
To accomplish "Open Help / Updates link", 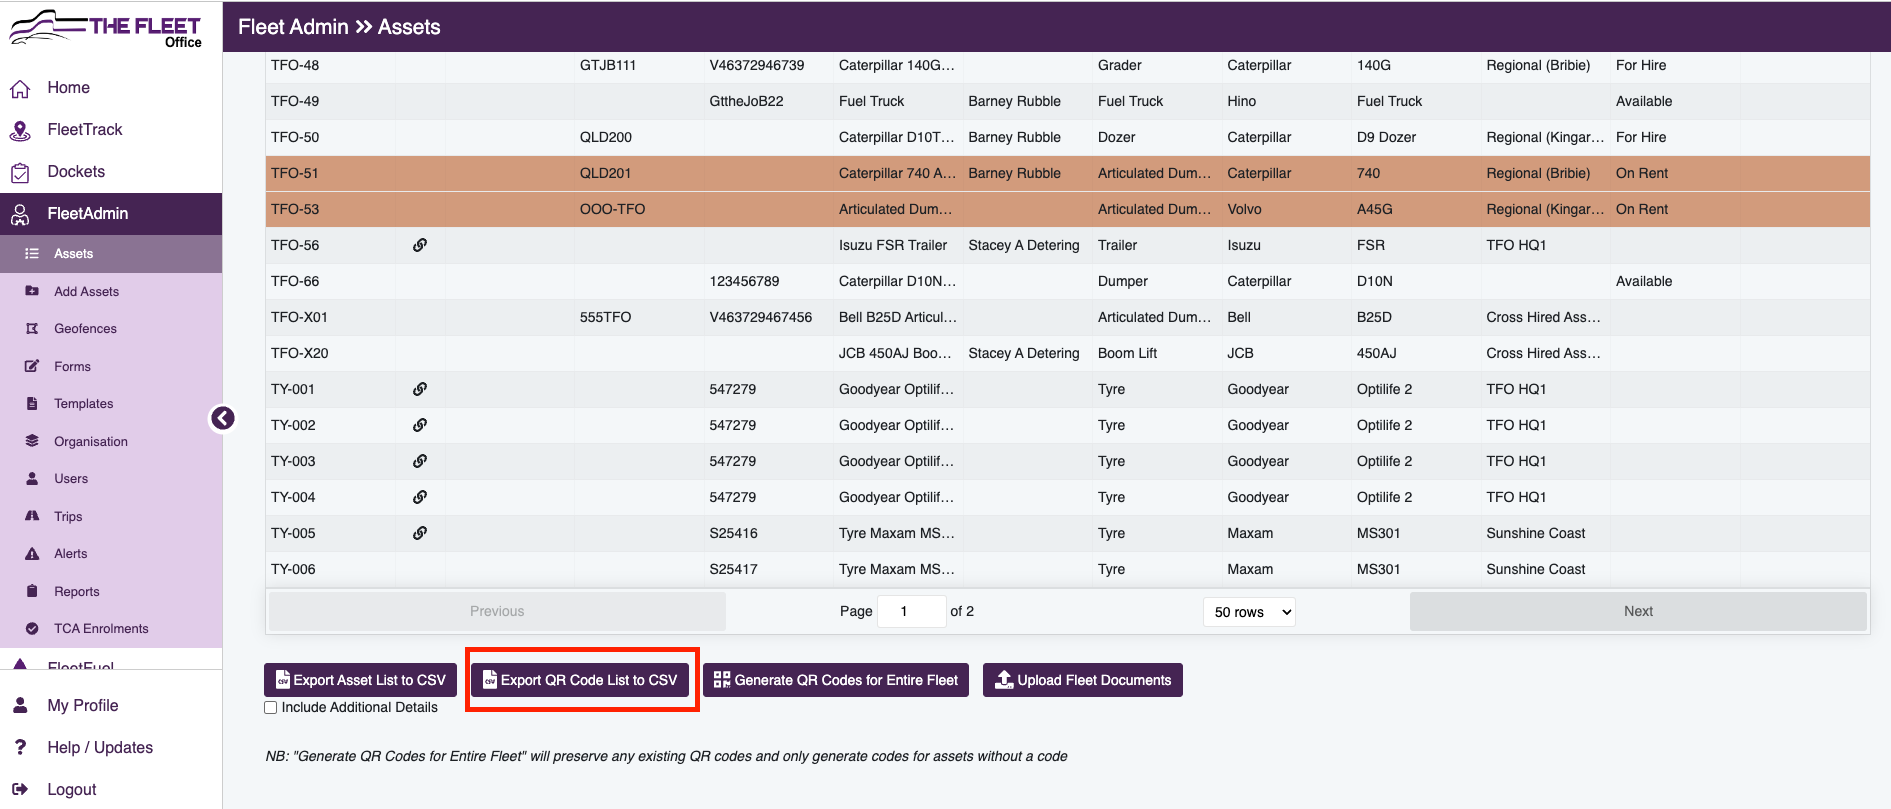I will click(100, 748).
